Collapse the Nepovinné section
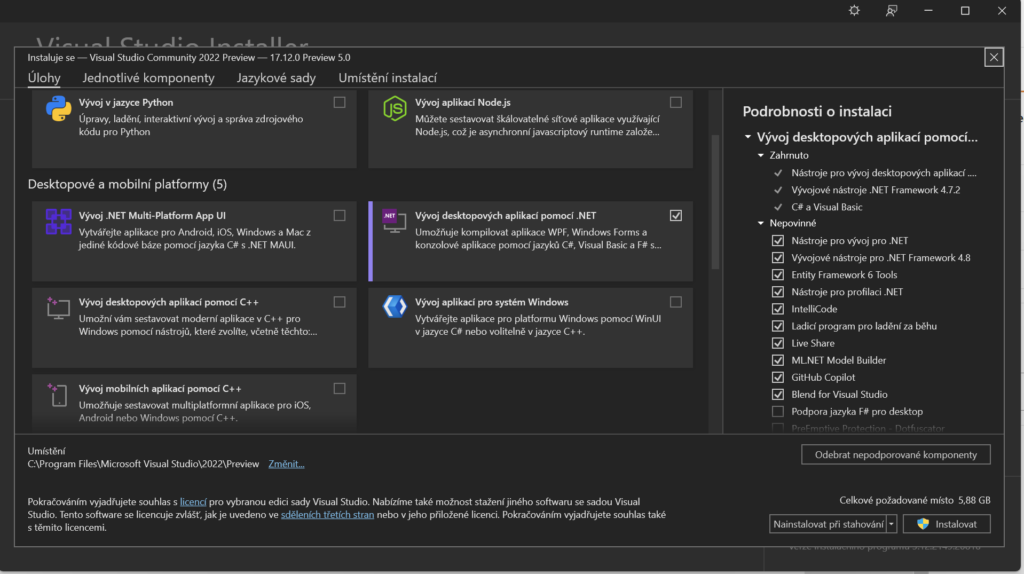The height and width of the screenshot is (574, 1024). 761,224
